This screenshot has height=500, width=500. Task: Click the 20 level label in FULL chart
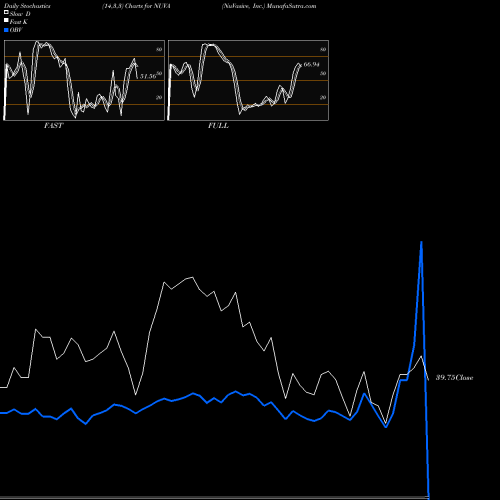(323, 97)
